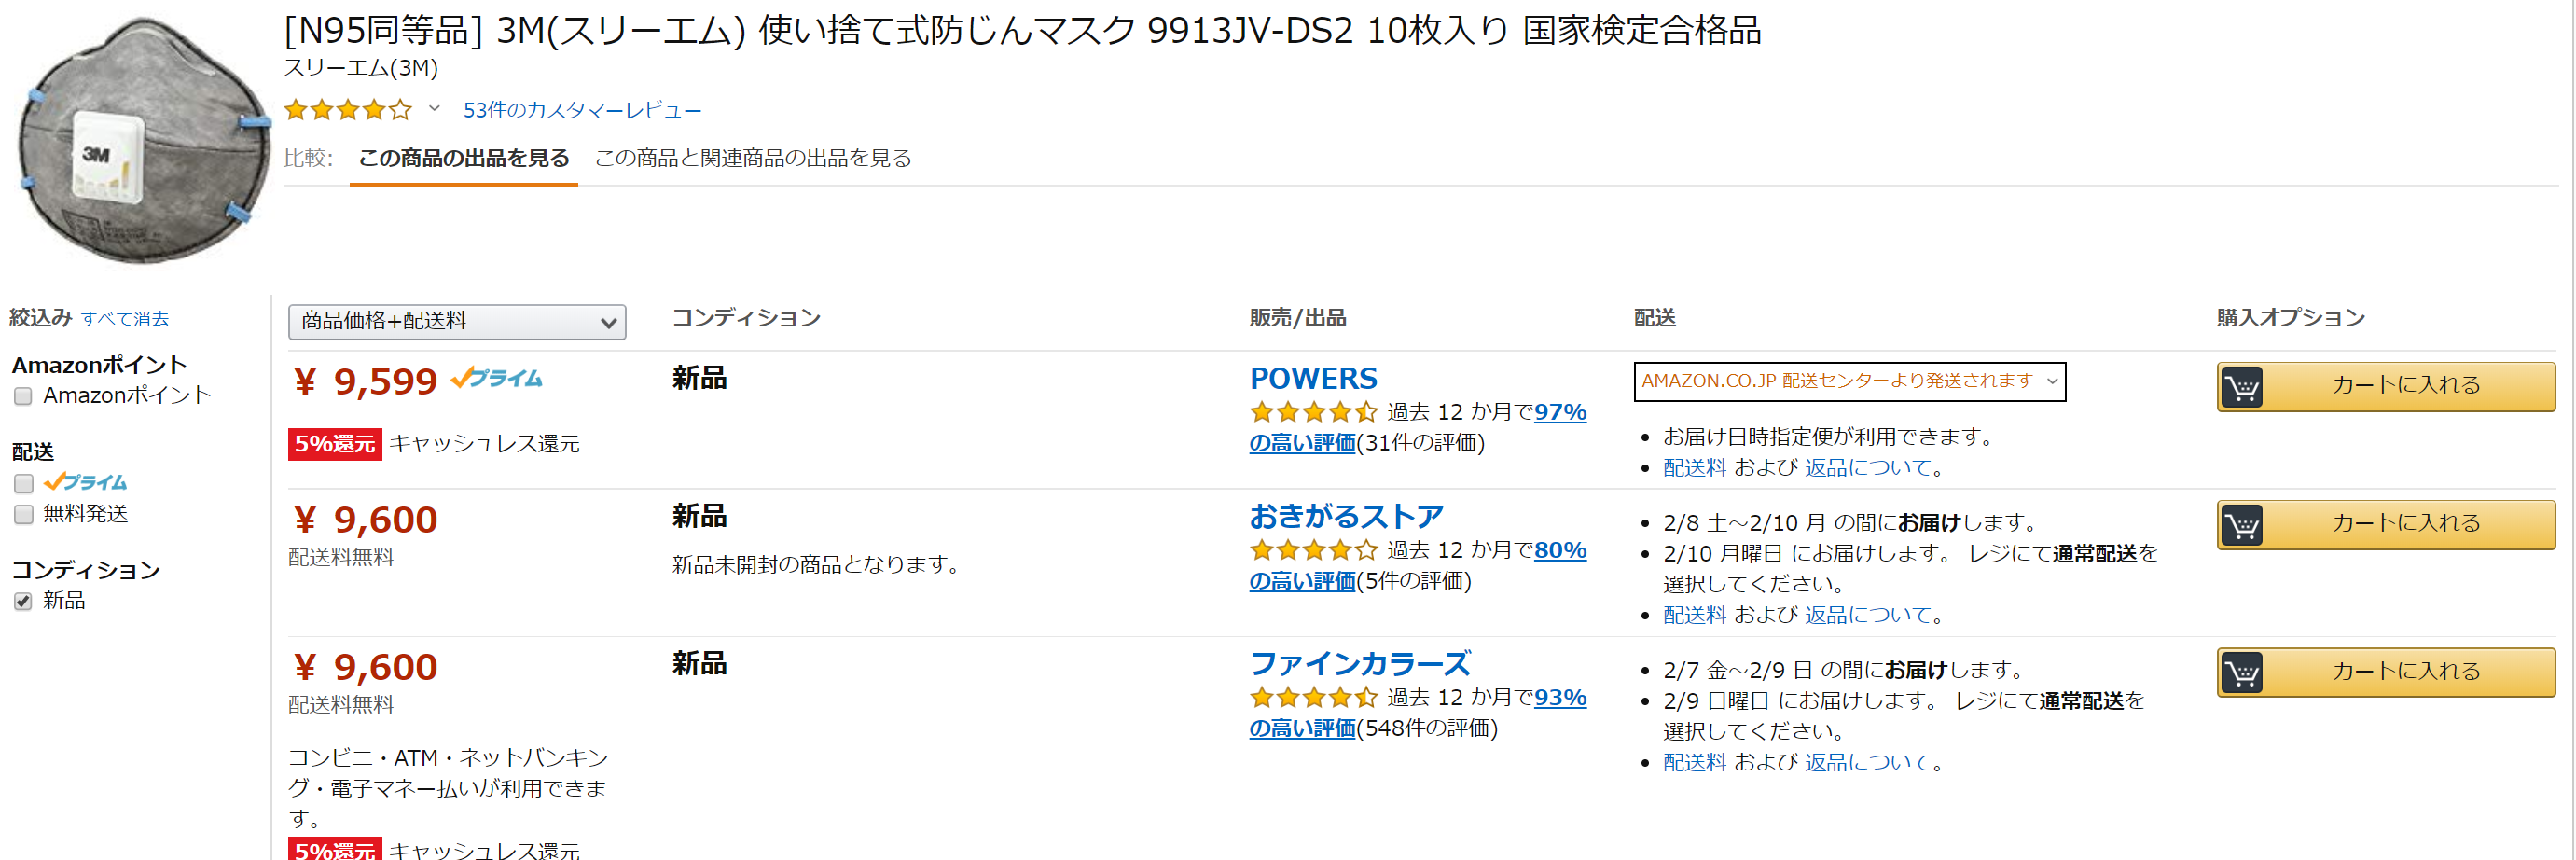Click the product star rating at top
Viewport: 2576px width, 860px height.
pos(348,110)
